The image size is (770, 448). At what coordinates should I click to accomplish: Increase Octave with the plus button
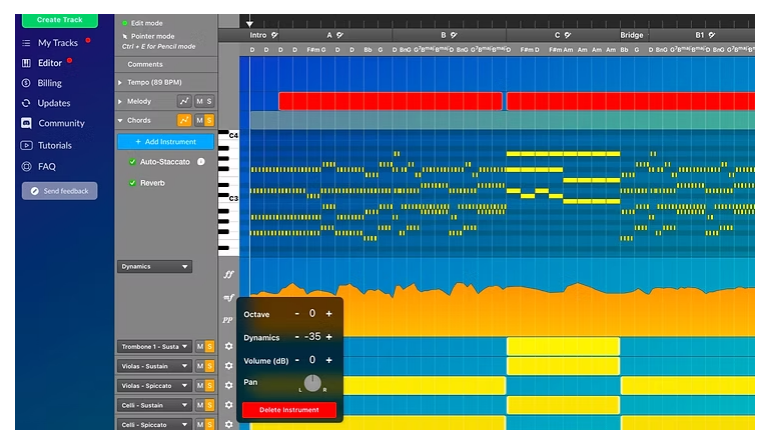(x=328, y=314)
